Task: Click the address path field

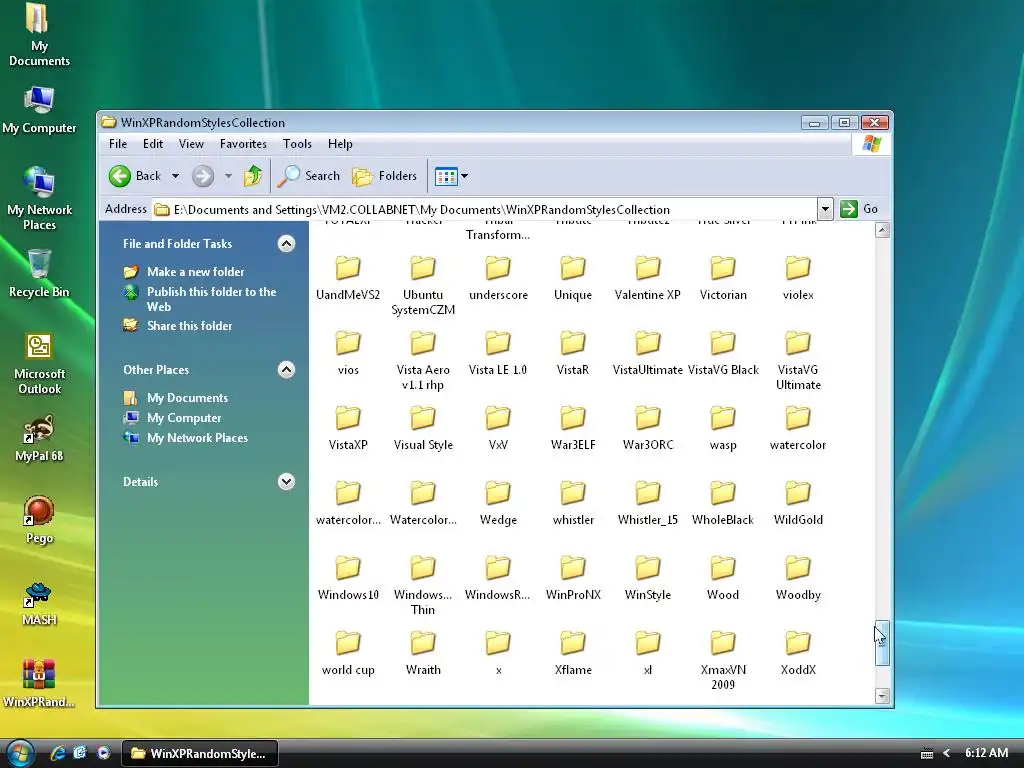Action: pyautogui.click(x=484, y=210)
